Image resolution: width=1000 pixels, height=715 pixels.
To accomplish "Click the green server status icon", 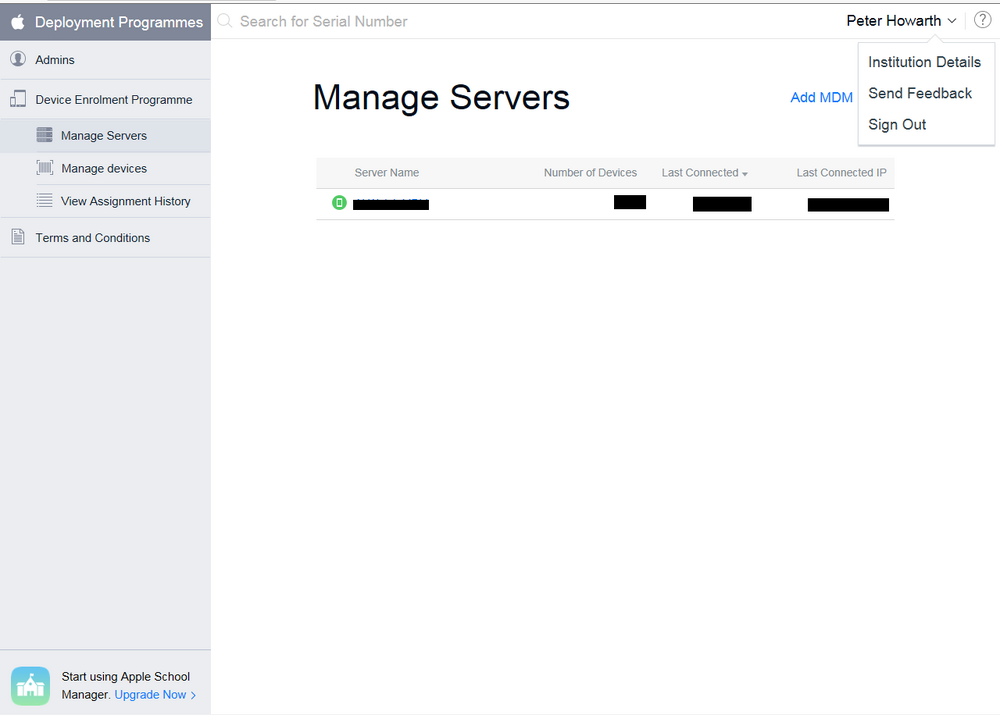I will click(339, 203).
